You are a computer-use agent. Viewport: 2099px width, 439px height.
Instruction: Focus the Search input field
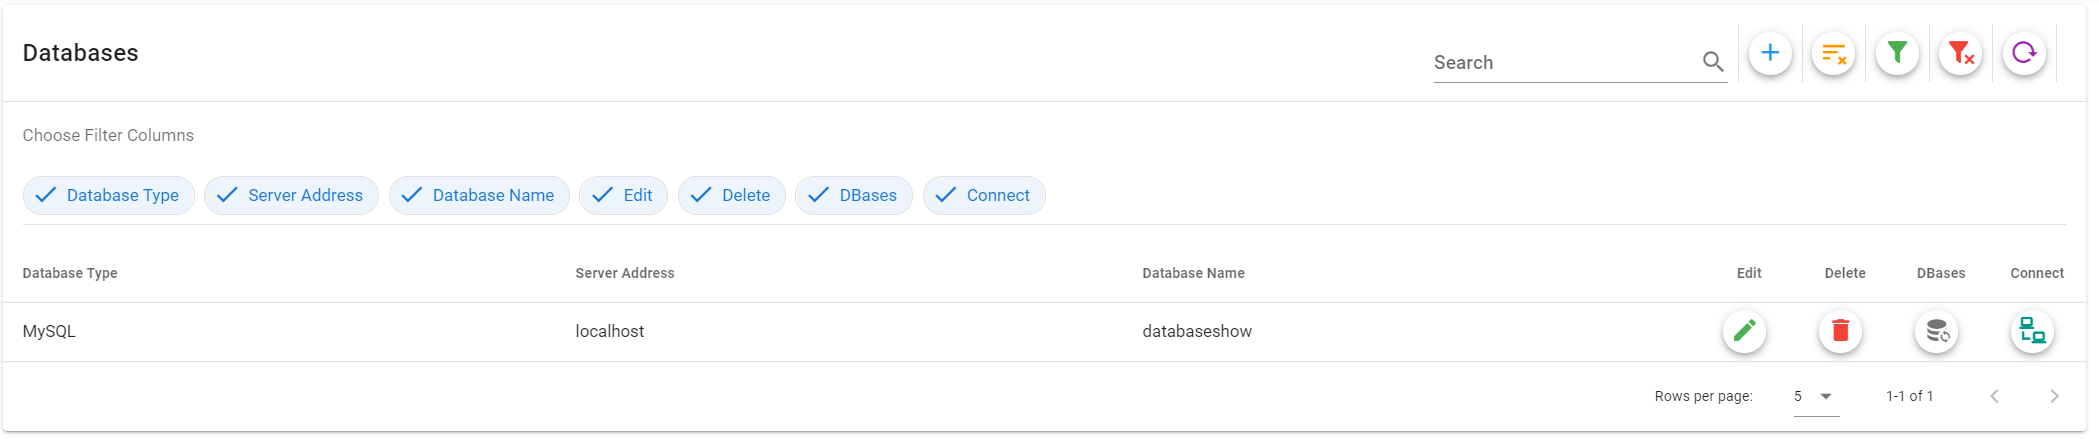point(1565,63)
